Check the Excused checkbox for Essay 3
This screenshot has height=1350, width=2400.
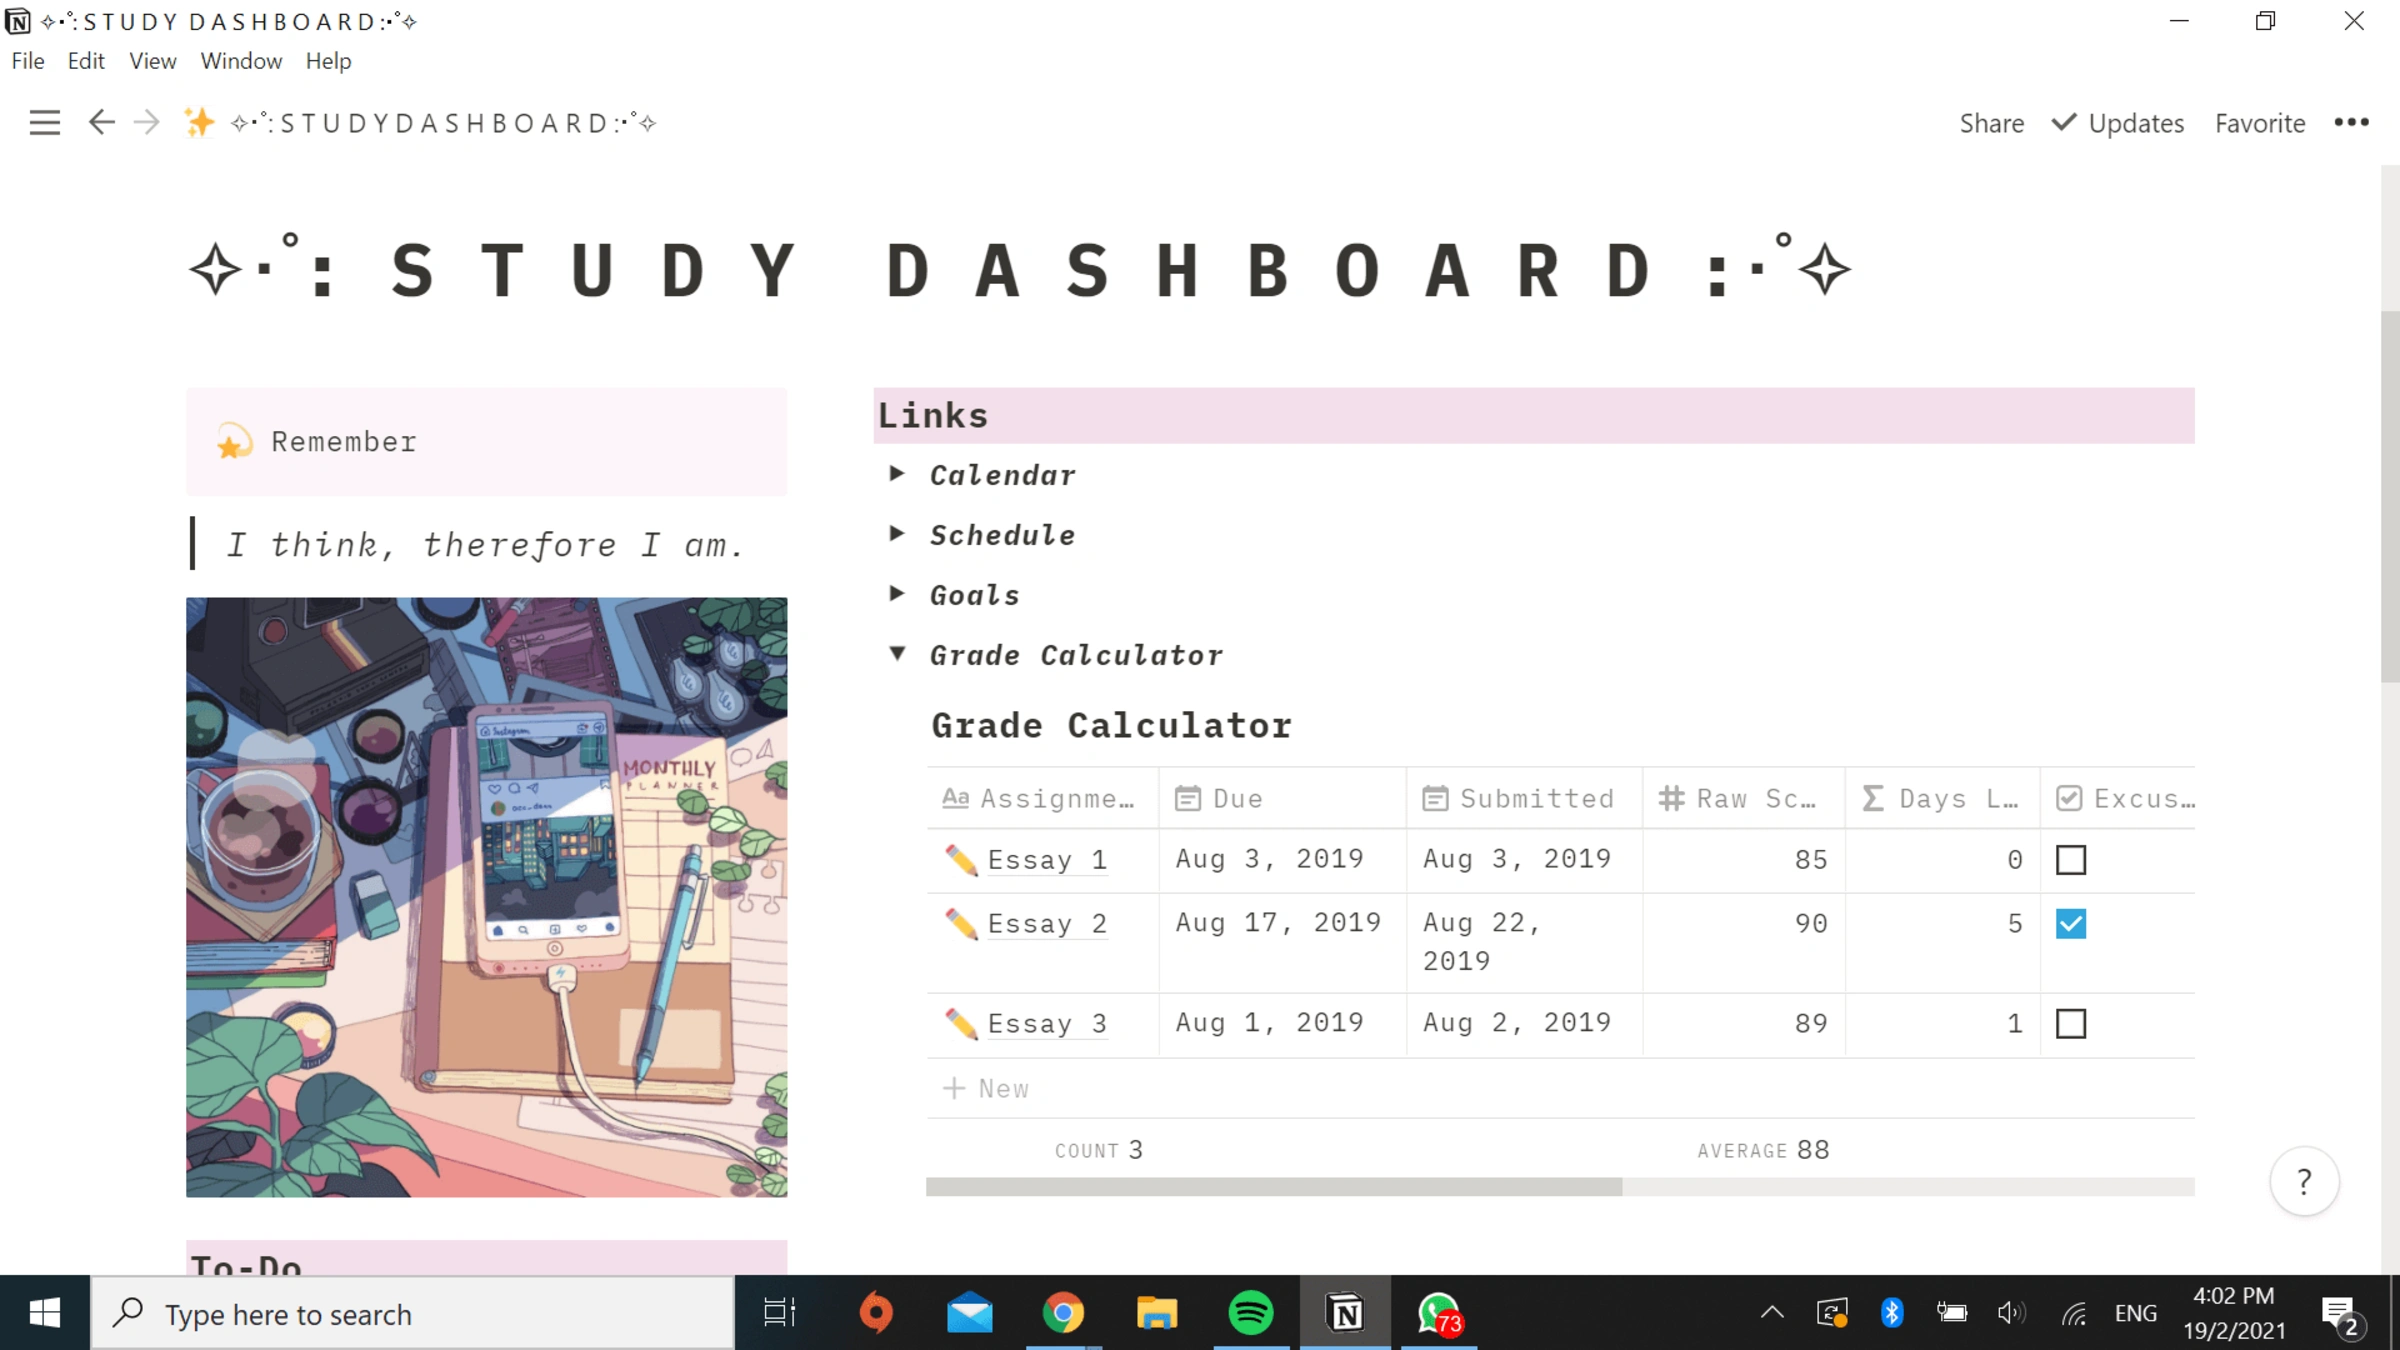(x=2071, y=1024)
